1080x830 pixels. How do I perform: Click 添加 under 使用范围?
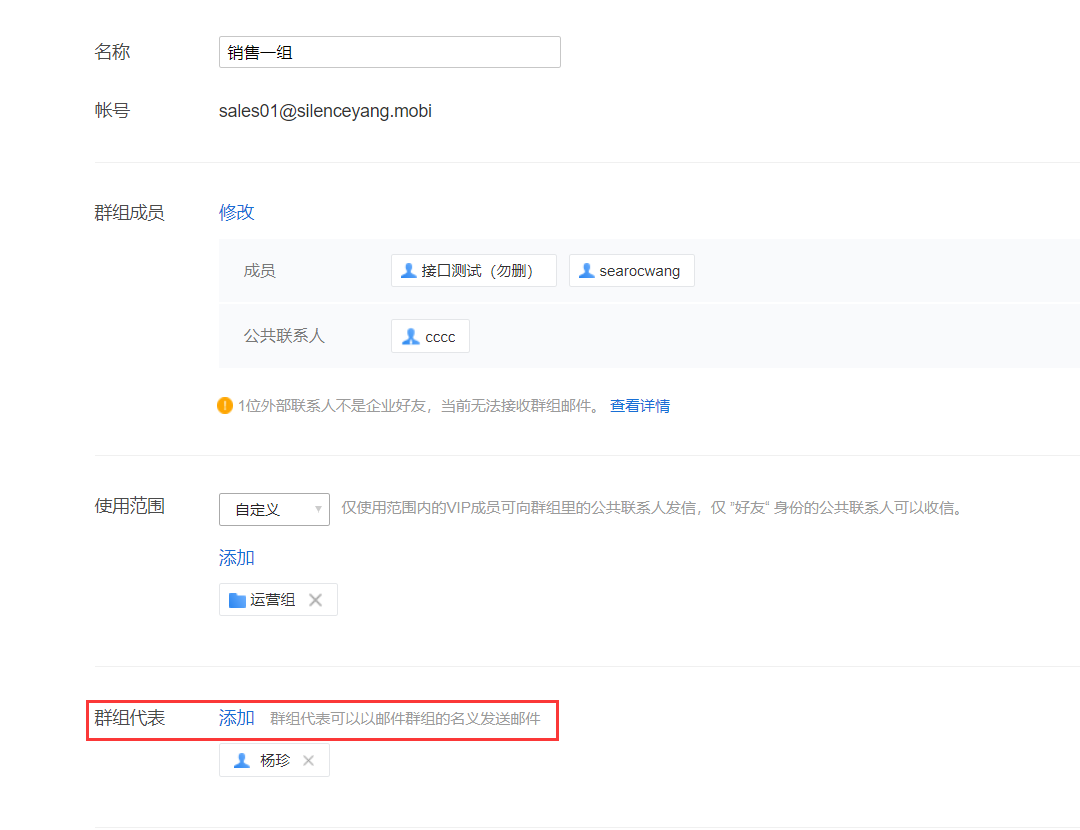coord(237,558)
